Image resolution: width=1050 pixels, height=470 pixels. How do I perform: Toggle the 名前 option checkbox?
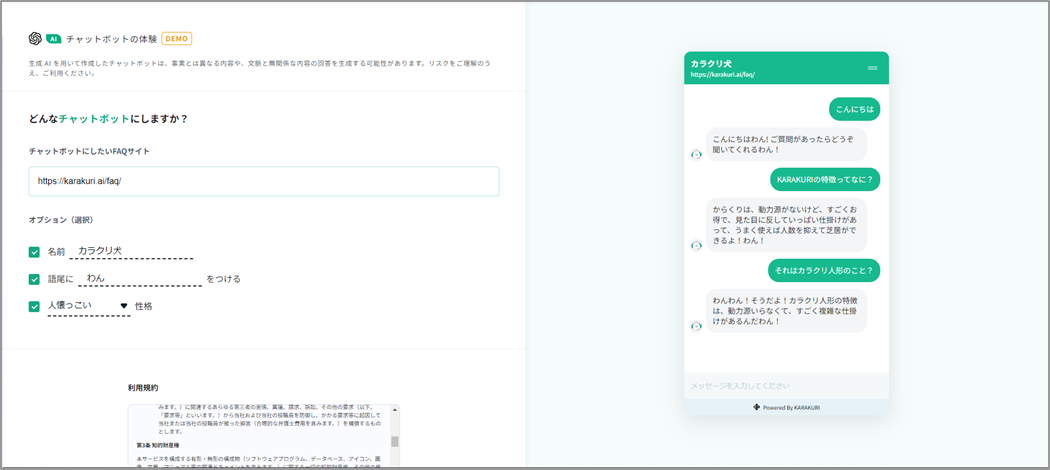tap(34, 252)
